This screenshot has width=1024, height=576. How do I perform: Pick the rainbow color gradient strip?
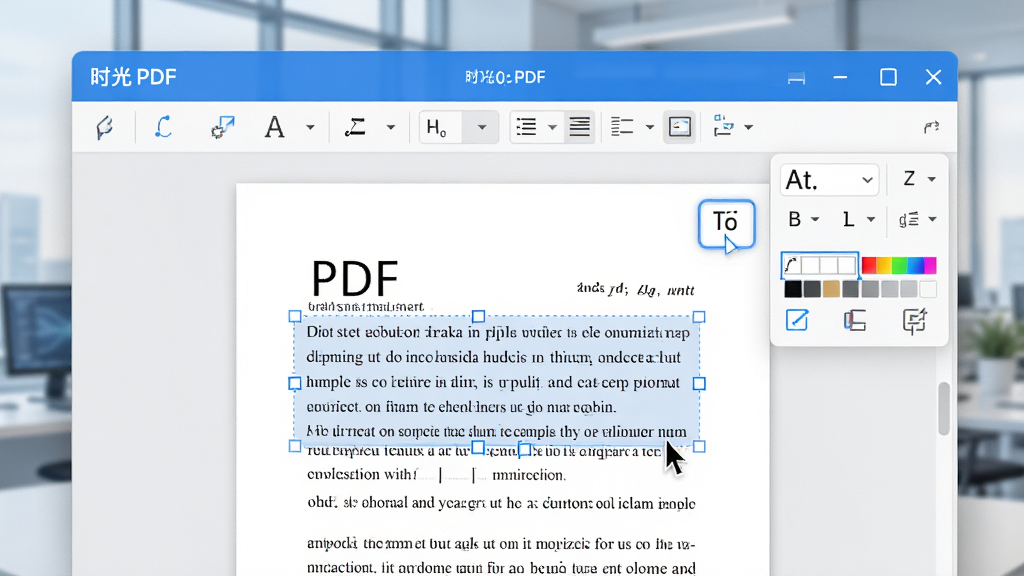click(899, 264)
